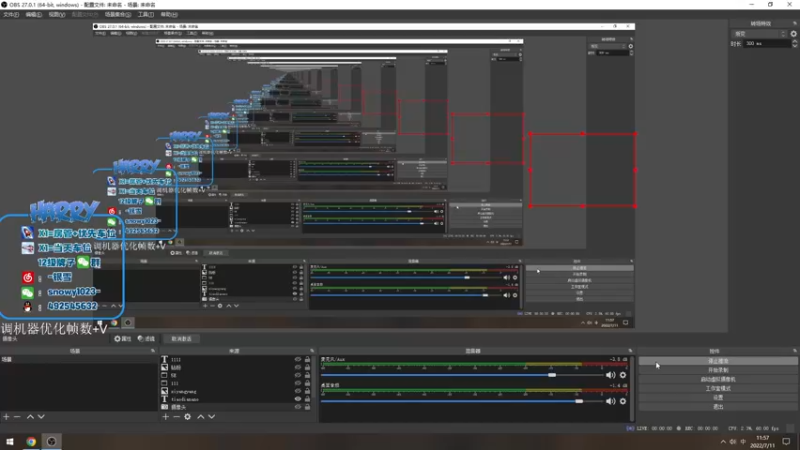Open 文件(F) File menu
This screenshot has height=450, width=800.
pos(11,15)
